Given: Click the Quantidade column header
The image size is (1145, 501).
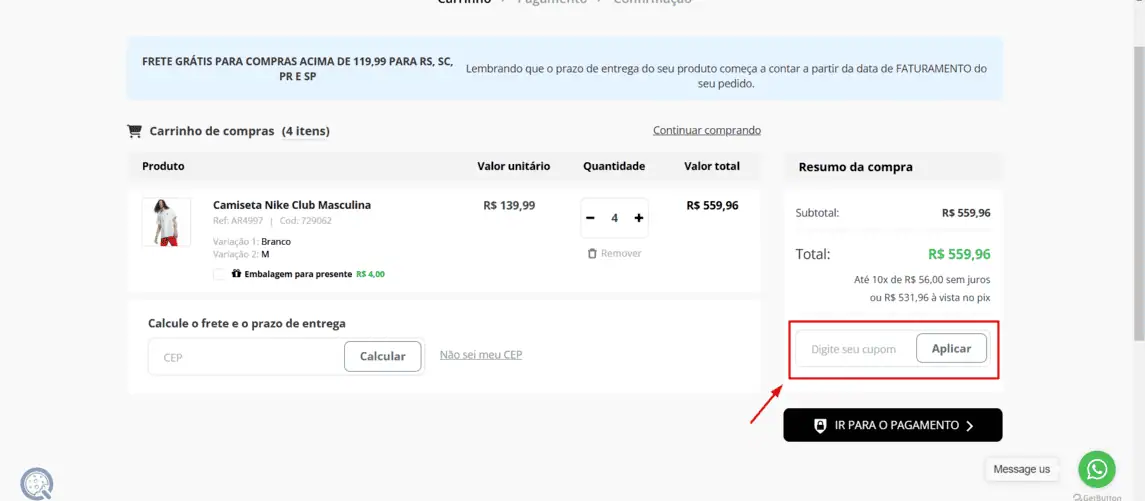Looking at the screenshot, I should point(614,166).
